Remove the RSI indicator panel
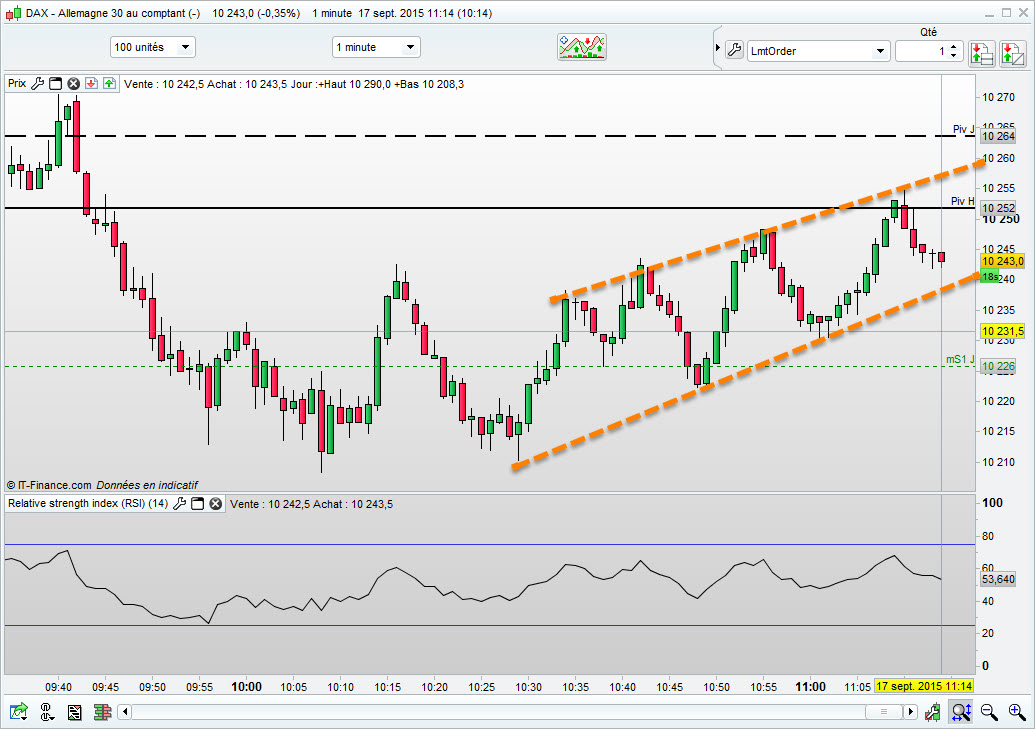This screenshot has width=1035, height=729. click(x=215, y=503)
